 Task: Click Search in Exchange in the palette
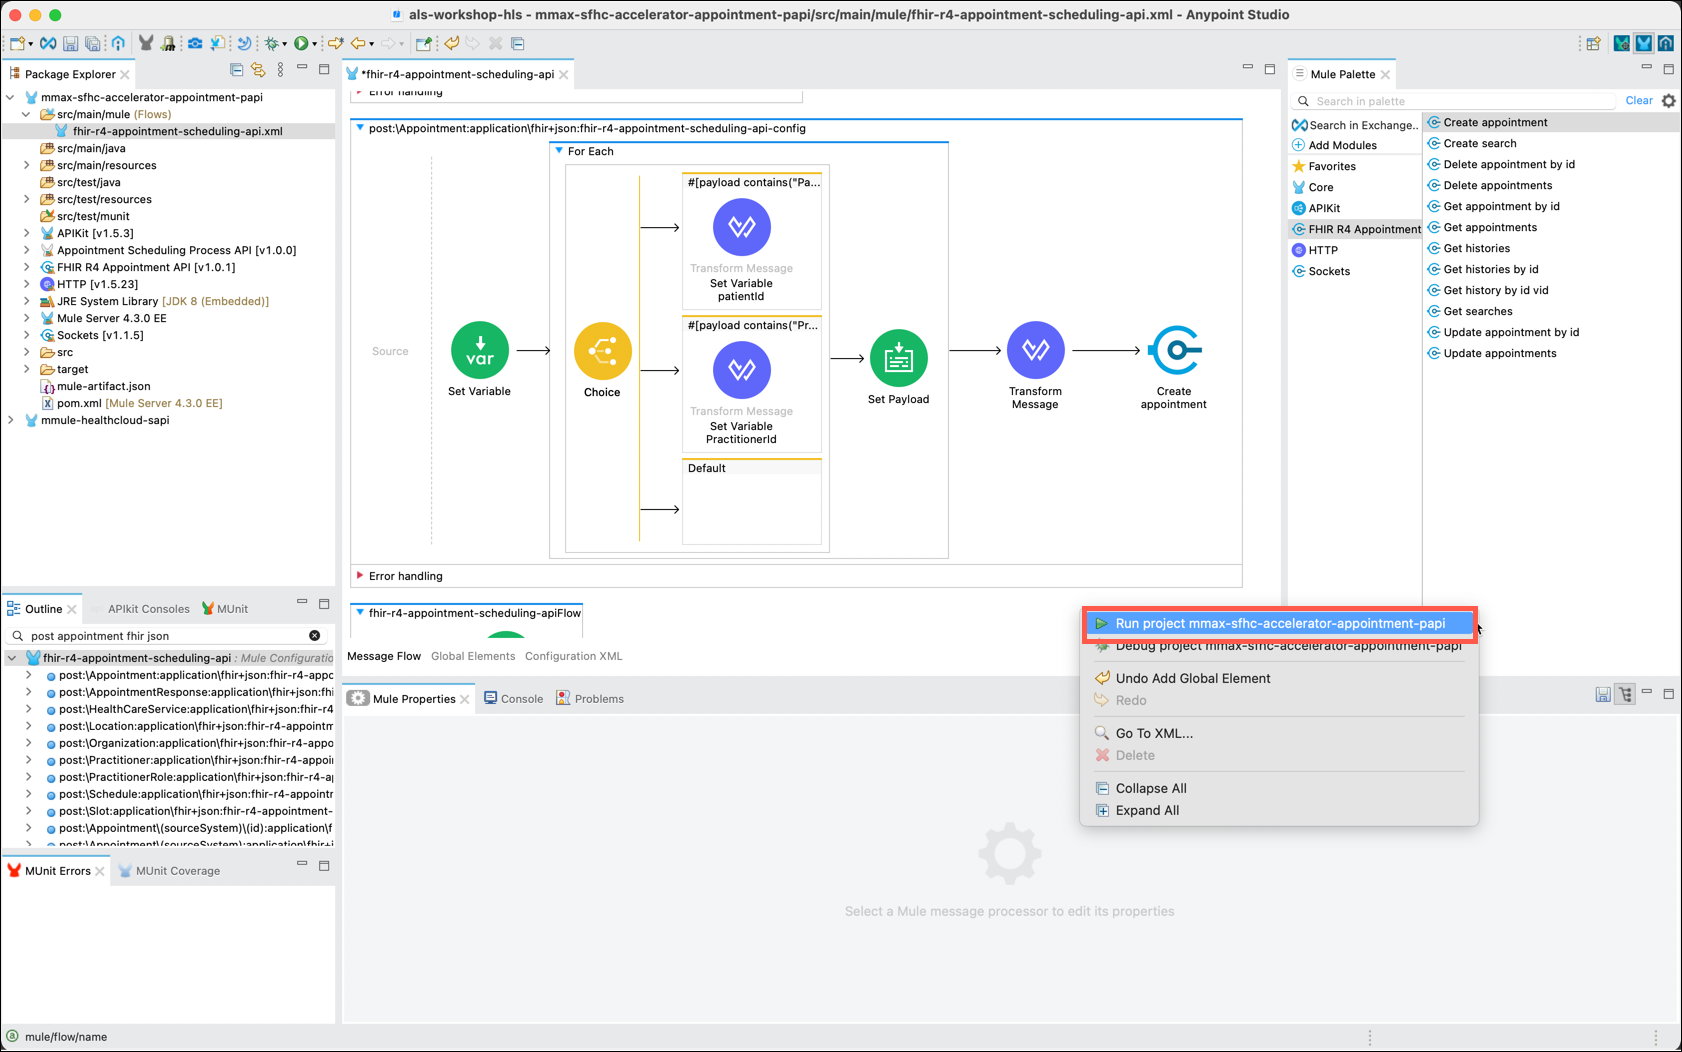(x=1355, y=125)
